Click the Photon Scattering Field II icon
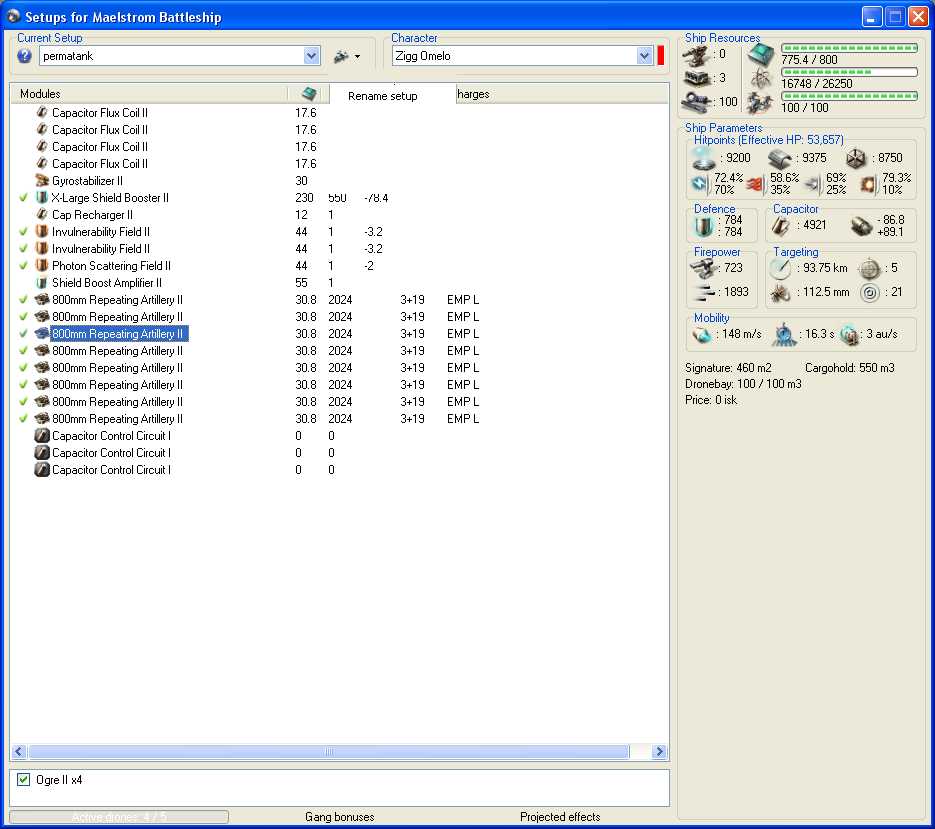The height and width of the screenshot is (829, 935). [x=42, y=266]
